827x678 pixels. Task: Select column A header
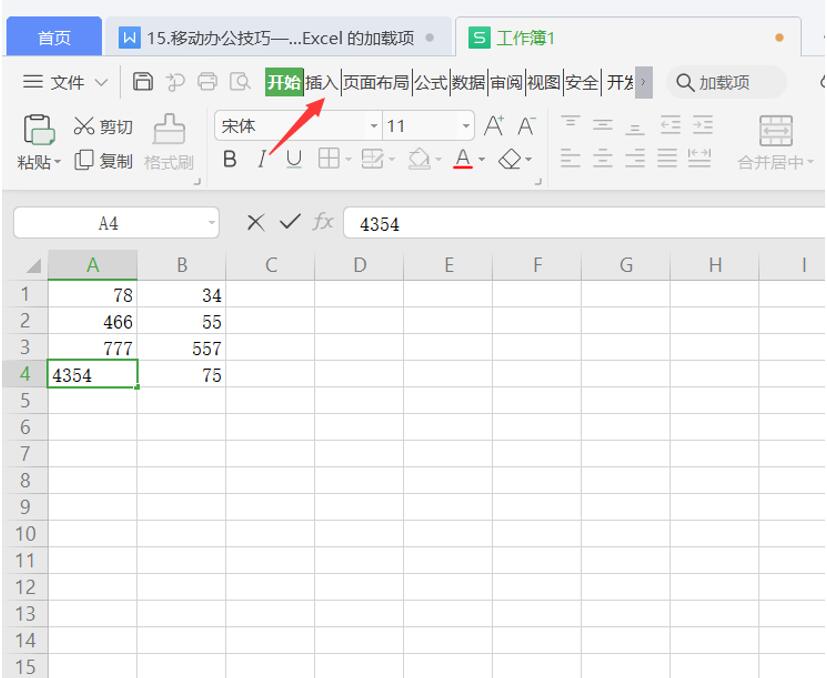[92, 264]
